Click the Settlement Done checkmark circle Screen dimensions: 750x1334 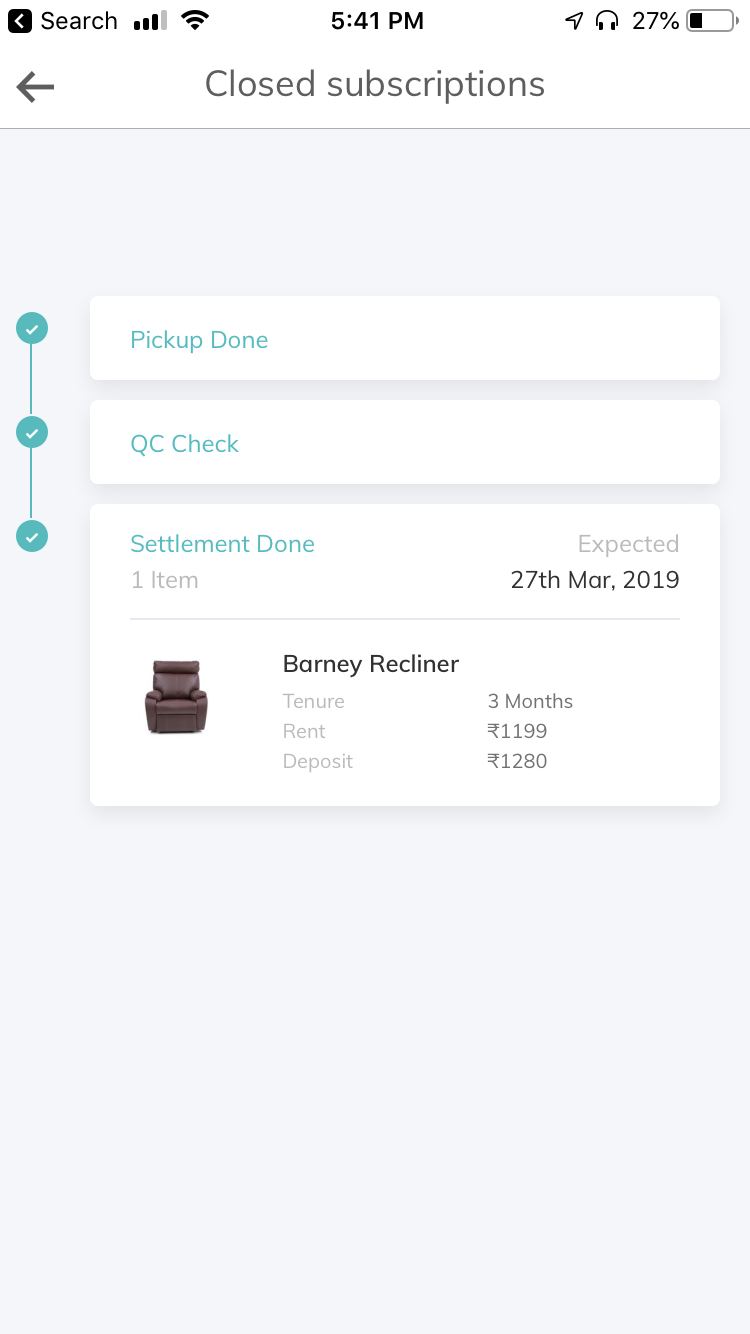(32, 536)
